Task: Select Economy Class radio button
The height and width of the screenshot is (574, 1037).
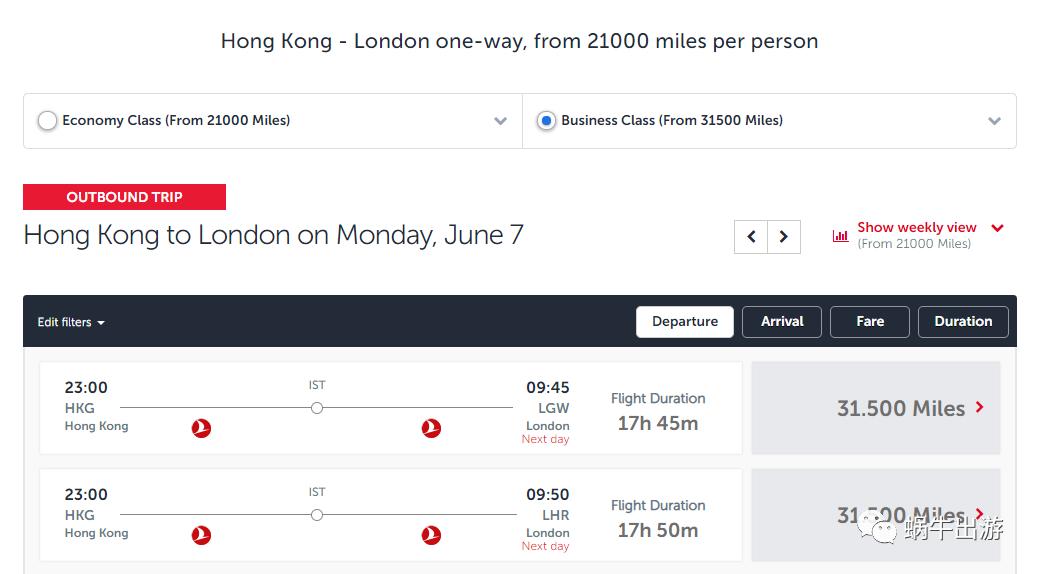Action: click(x=47, y=121)
